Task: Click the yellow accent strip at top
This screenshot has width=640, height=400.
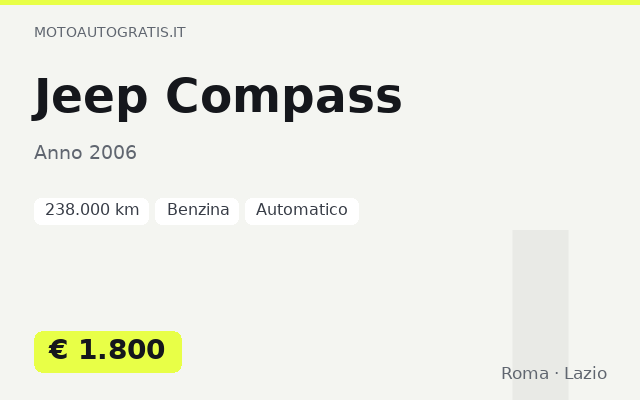Action: 320,2
